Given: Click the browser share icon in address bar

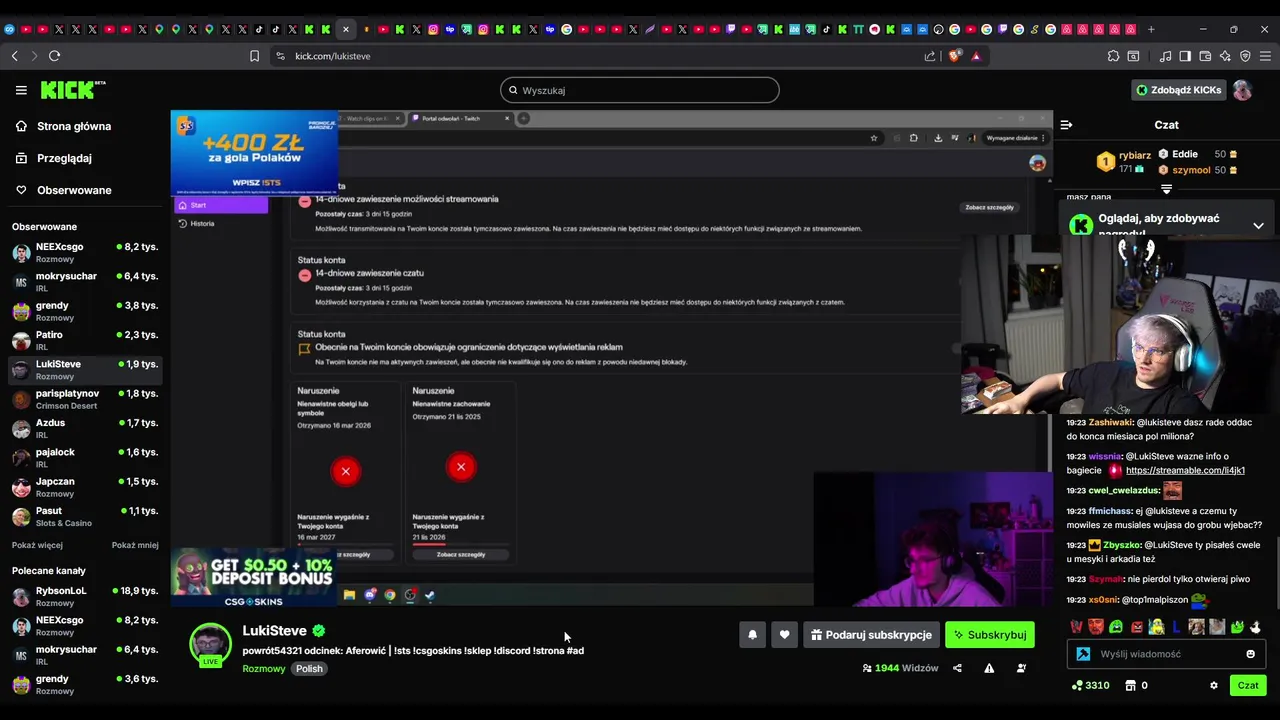Looking at the screenshot, I should (930, 56).
